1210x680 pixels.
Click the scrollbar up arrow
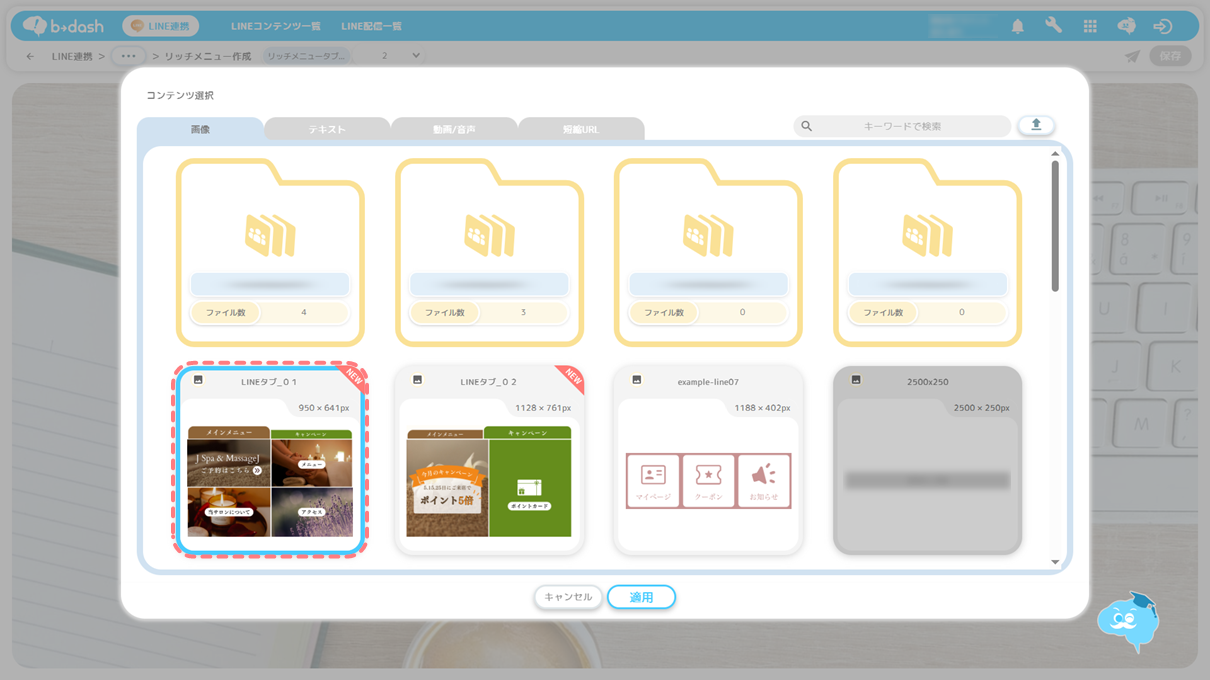[x=1055, y=154]
